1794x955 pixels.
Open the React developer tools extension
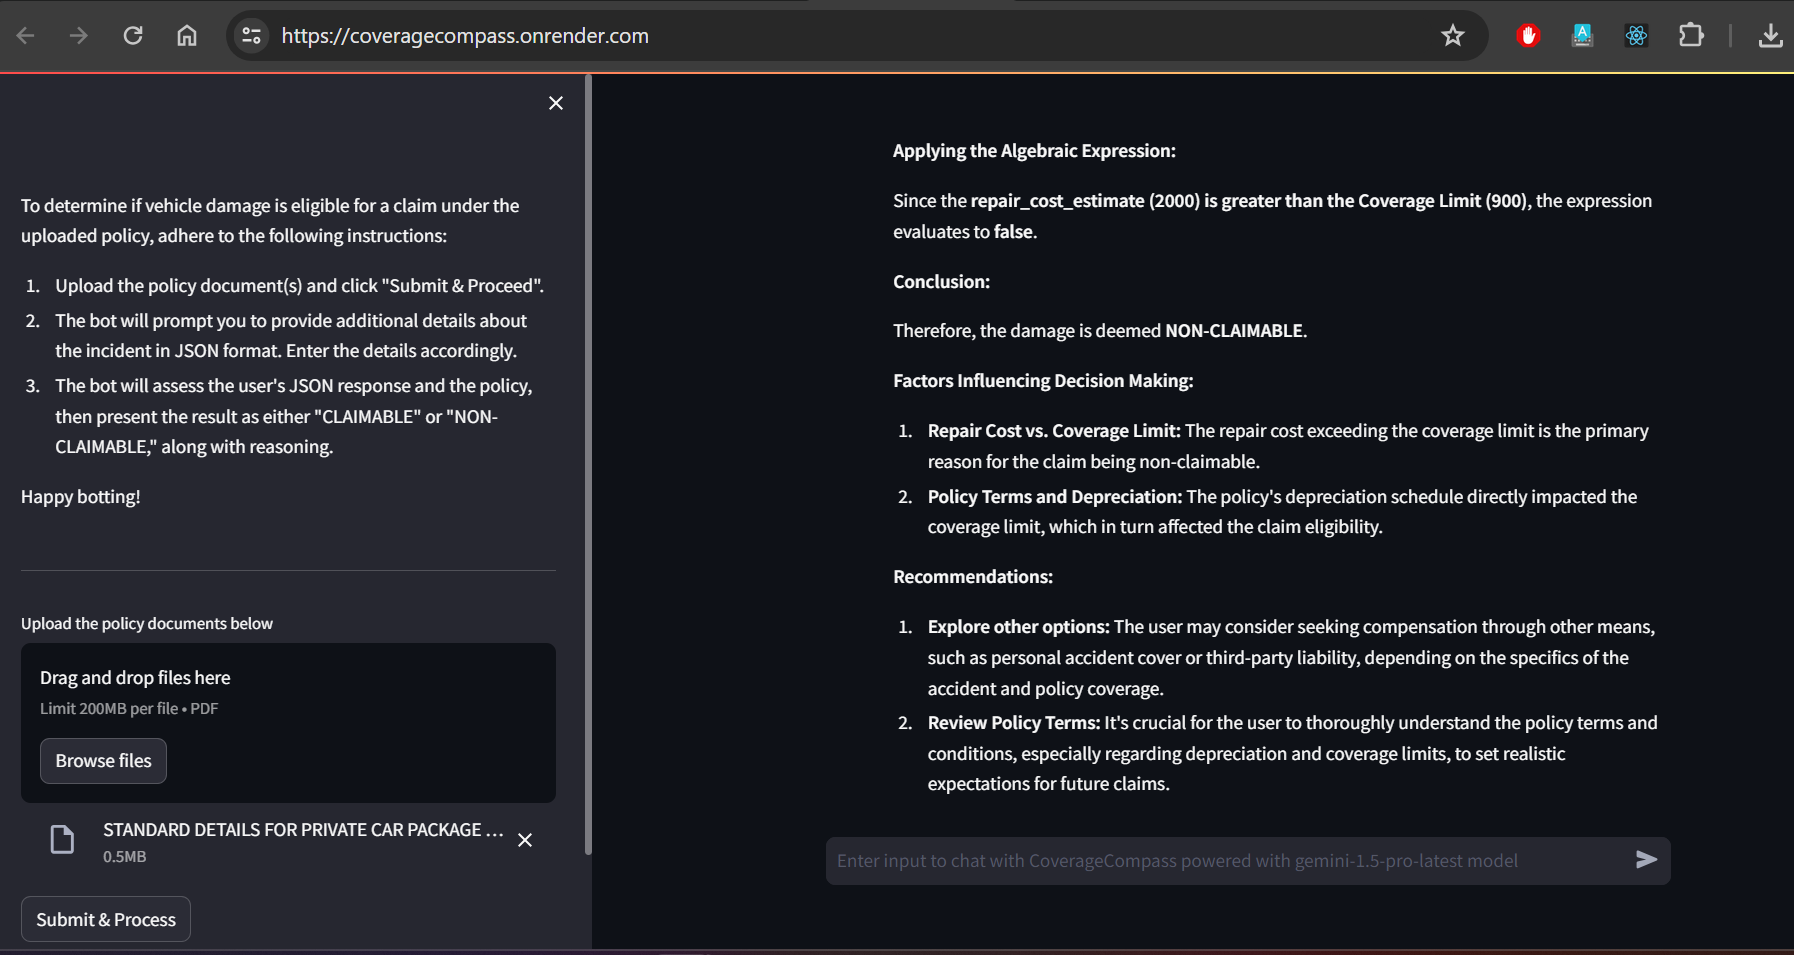tap(1636, 36)
